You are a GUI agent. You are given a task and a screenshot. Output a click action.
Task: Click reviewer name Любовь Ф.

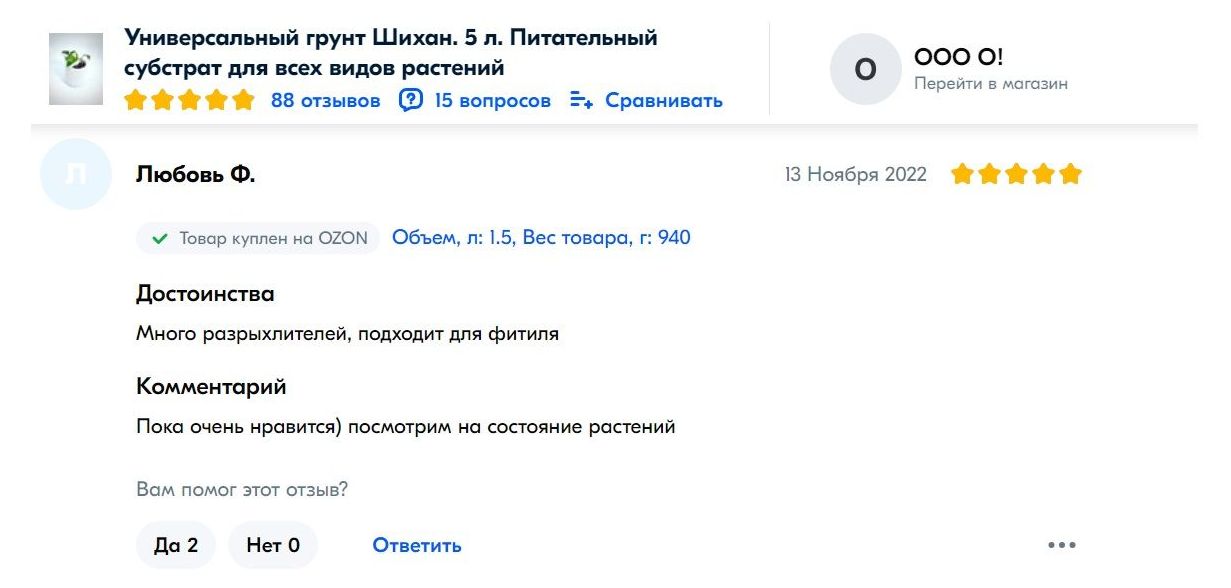tap(195, 175)
